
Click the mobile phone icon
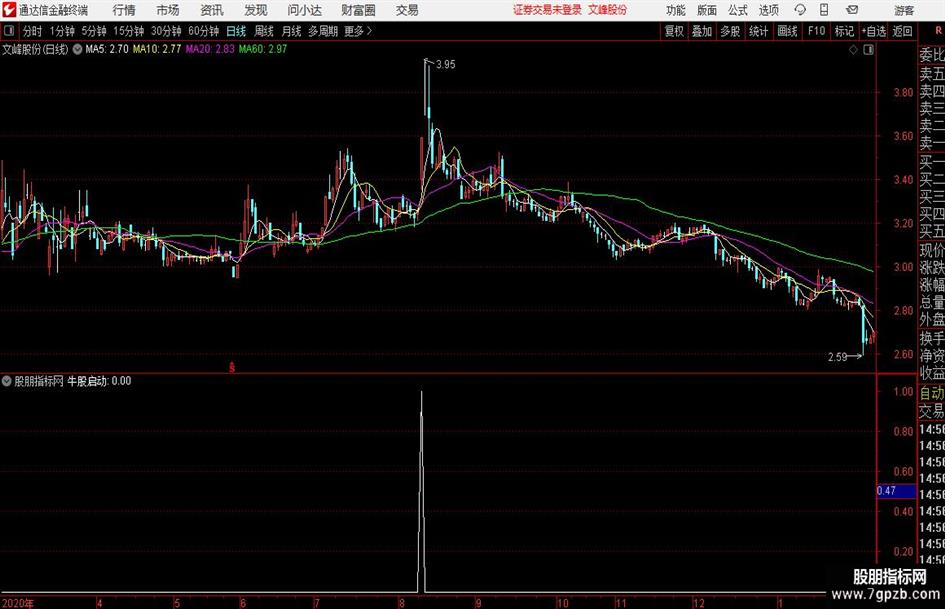824,10
